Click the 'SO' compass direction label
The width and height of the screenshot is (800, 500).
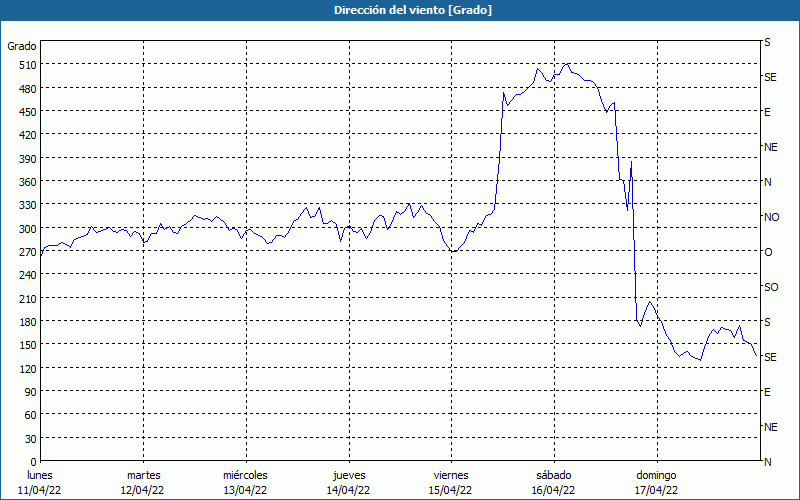coord(771,287)
